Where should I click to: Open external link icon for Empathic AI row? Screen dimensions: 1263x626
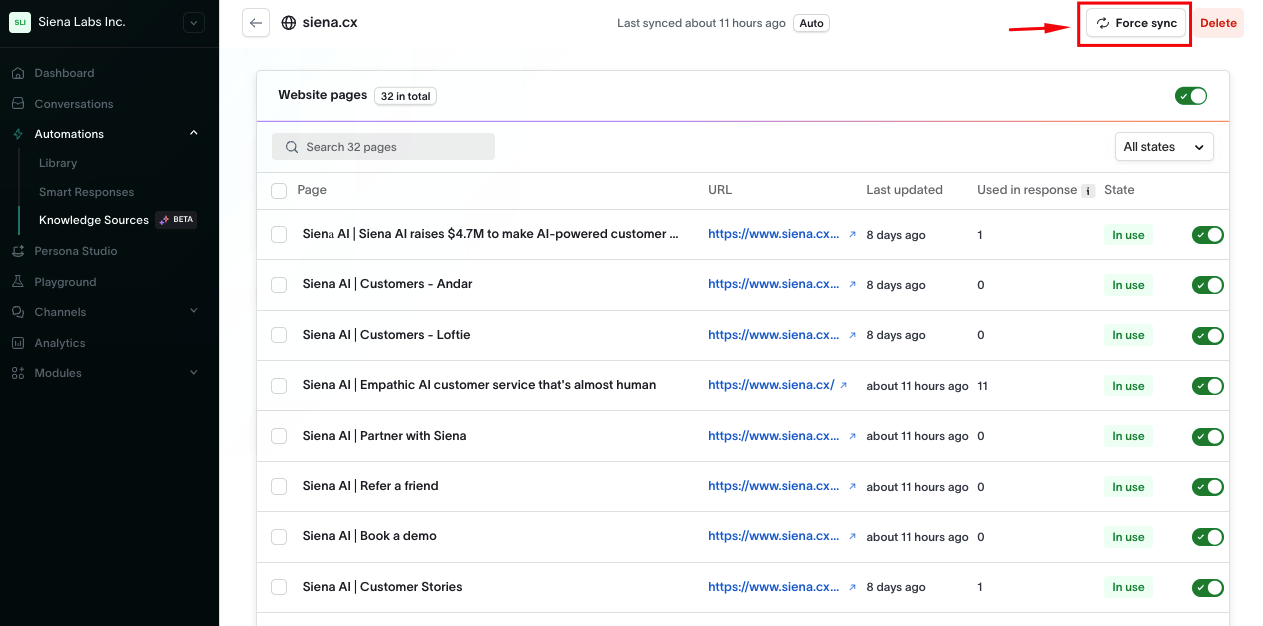tap(843, 385)
